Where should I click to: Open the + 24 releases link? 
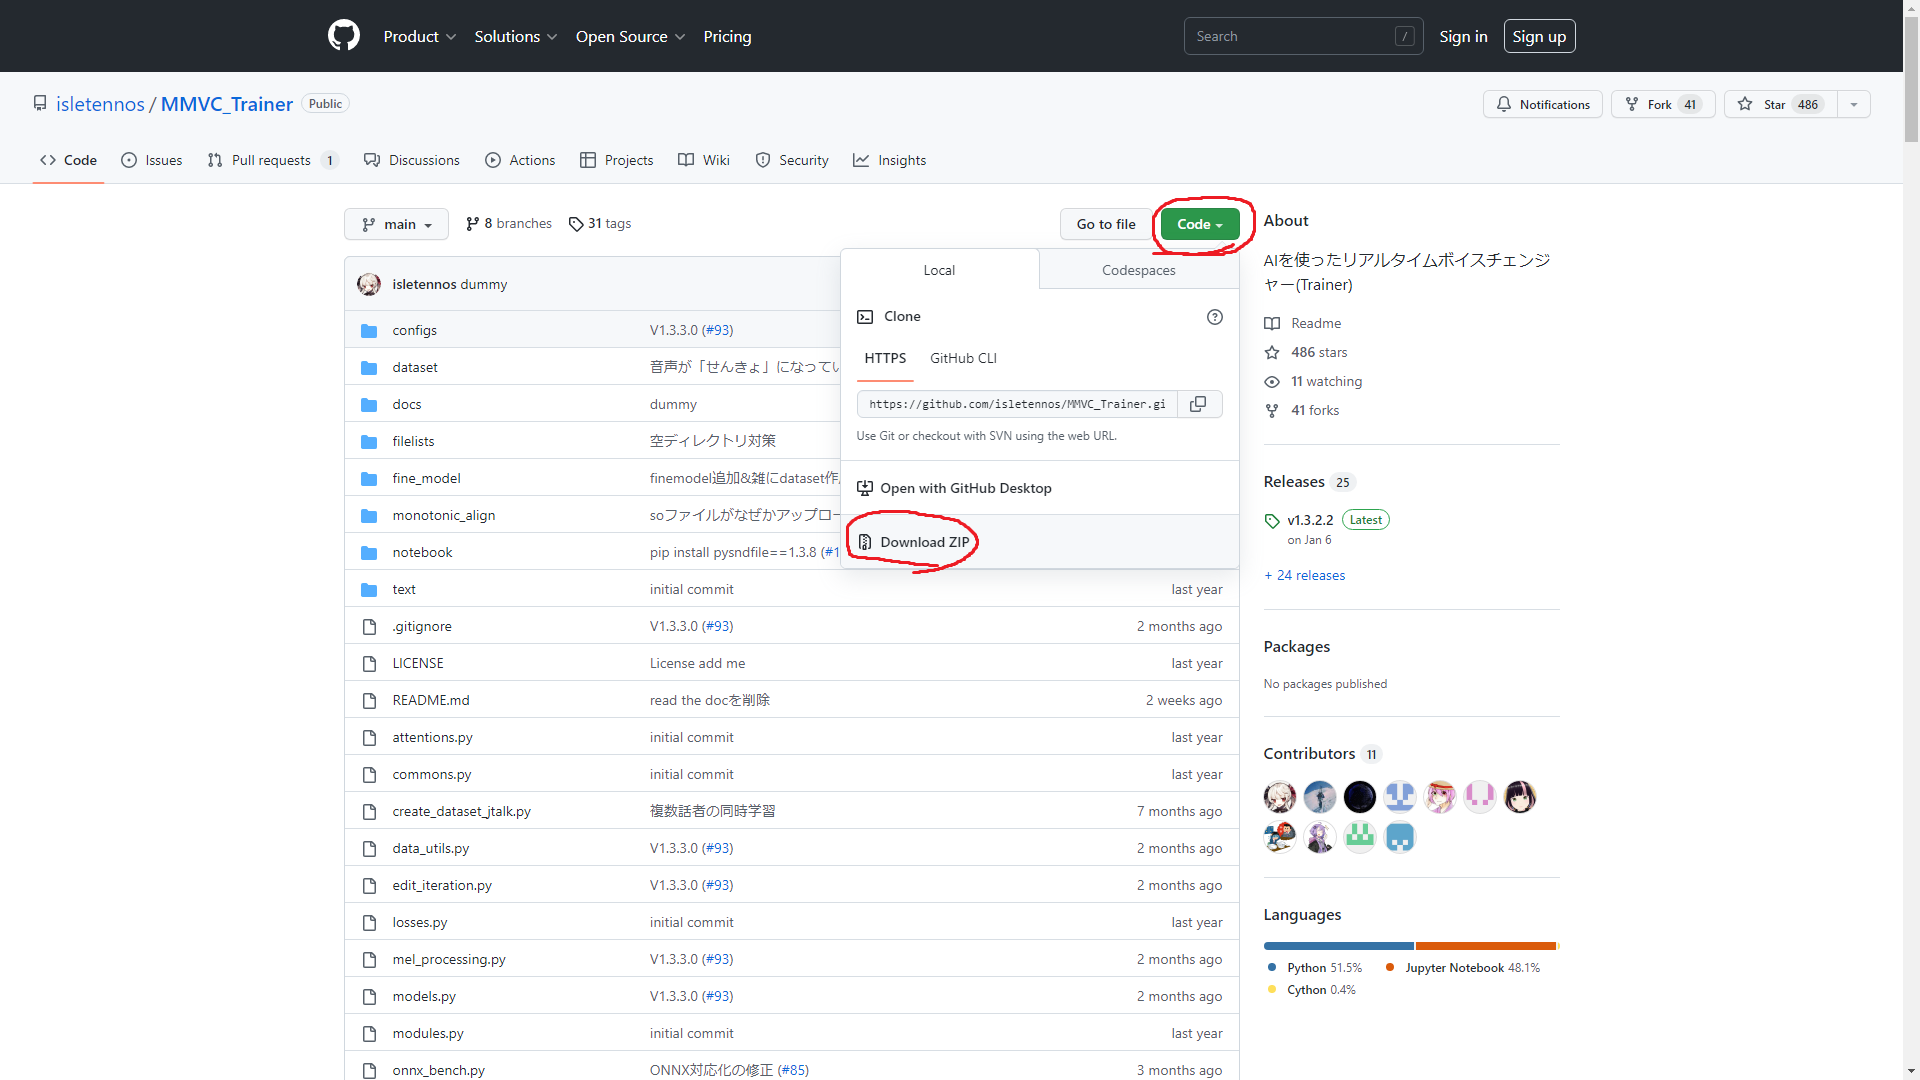(1304, 575)
